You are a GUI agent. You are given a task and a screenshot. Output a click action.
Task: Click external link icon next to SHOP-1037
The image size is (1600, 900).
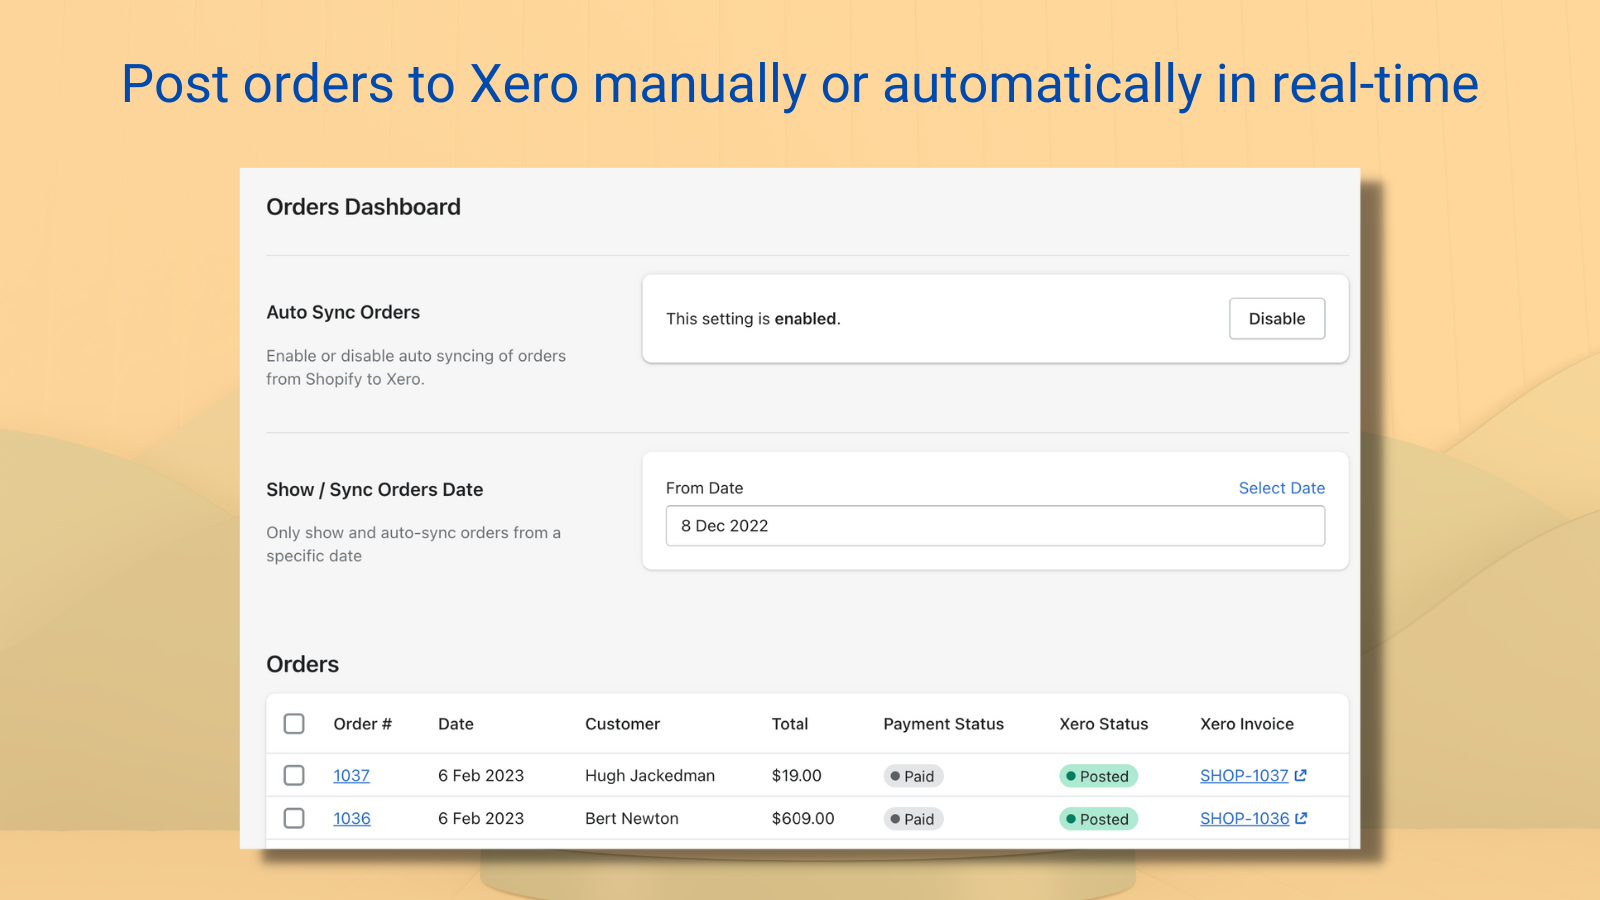(x=1300, y=775)
